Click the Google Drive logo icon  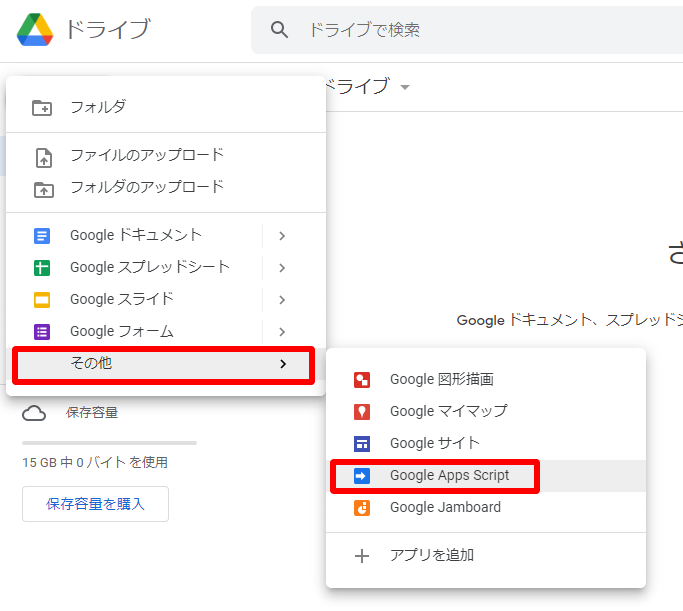36,30
